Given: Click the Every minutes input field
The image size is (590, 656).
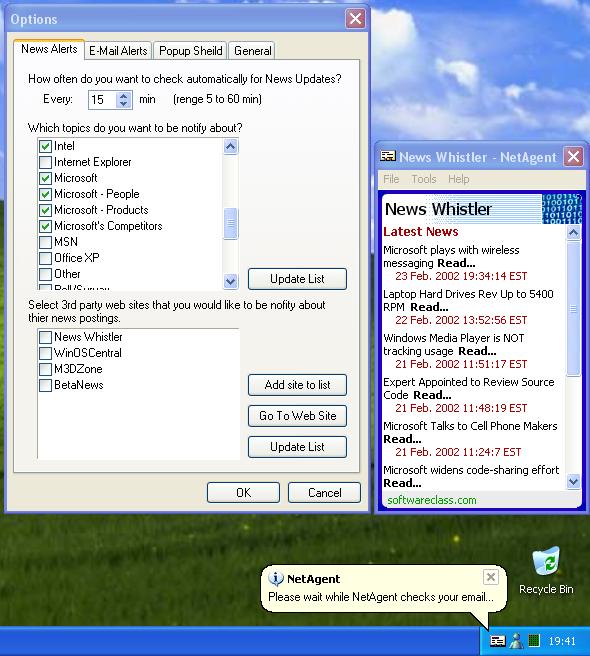Looking at the screenshot, I should [x=103, y=100].
